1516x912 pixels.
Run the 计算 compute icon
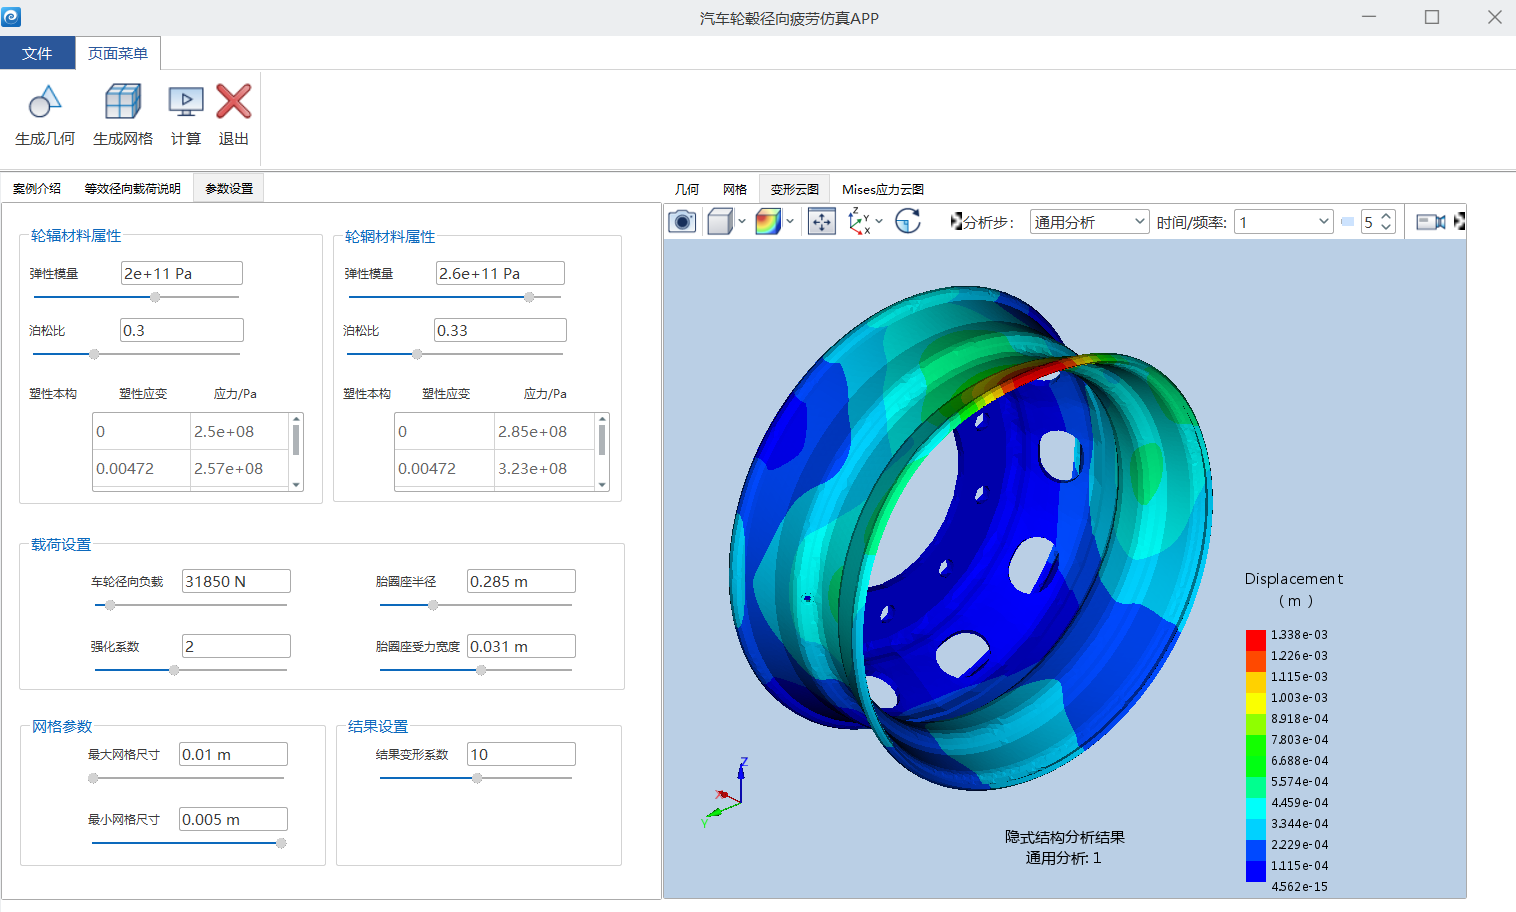point(186,102)
